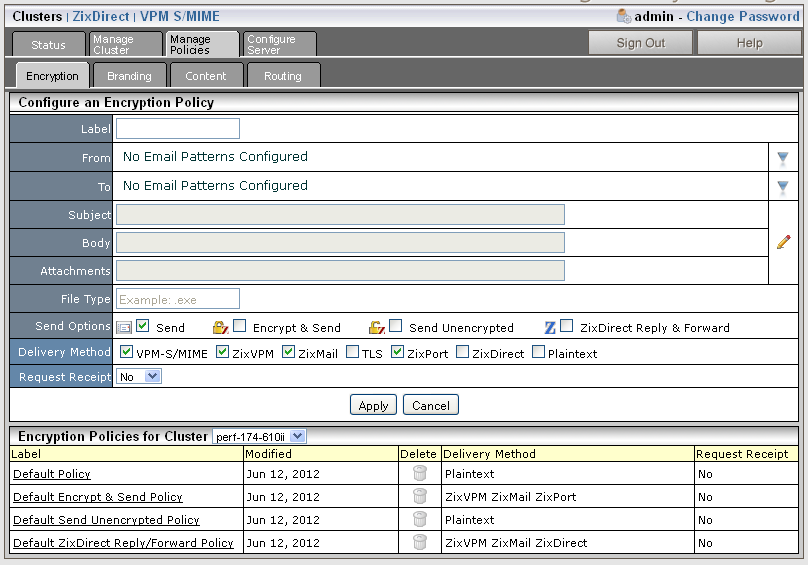
Task: Click the Sign Out button
Action: (x=640, y=43)
